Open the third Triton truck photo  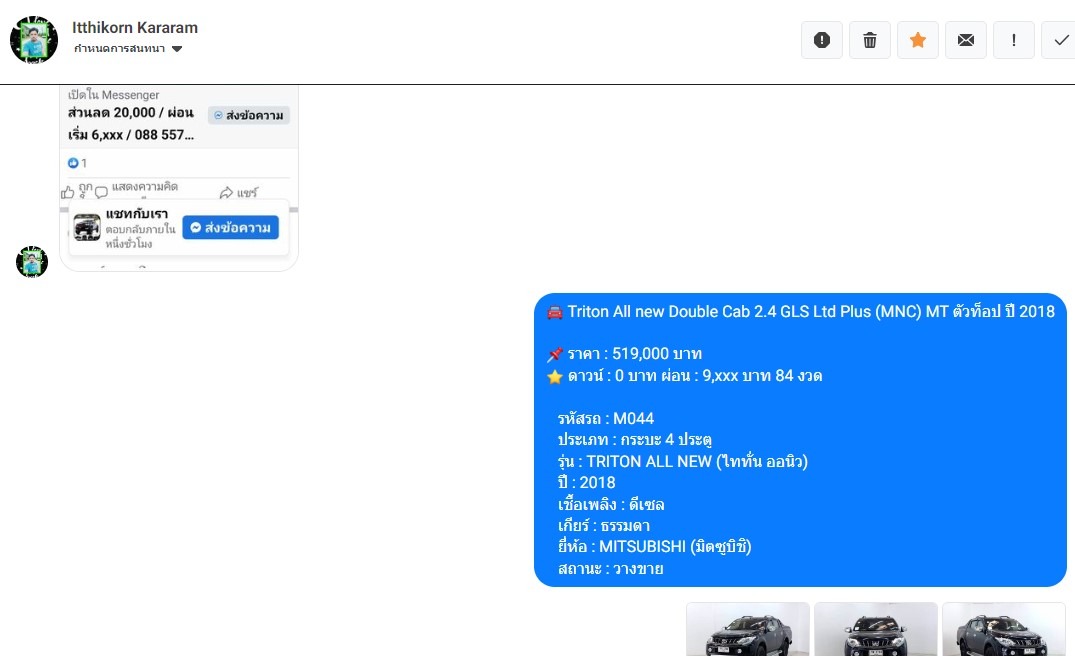(1004, 630)
